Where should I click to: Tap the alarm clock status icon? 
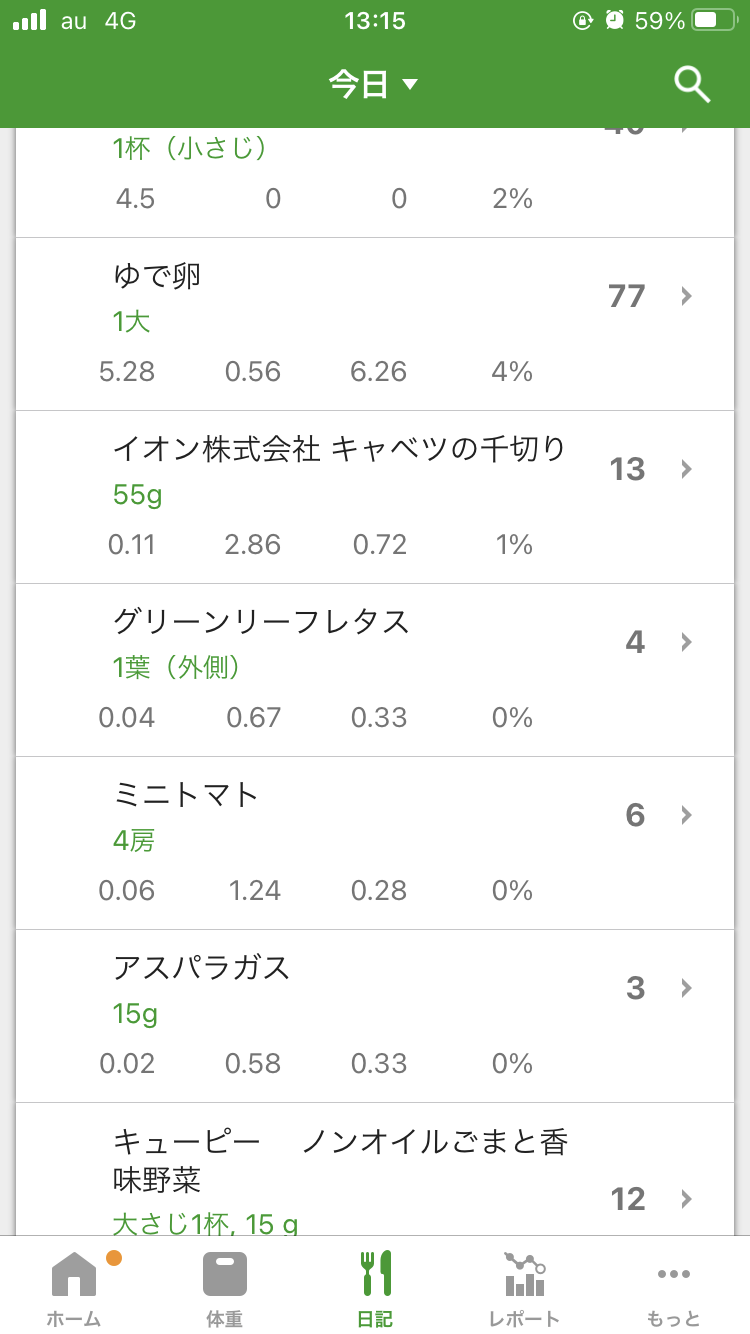(615, 20)
